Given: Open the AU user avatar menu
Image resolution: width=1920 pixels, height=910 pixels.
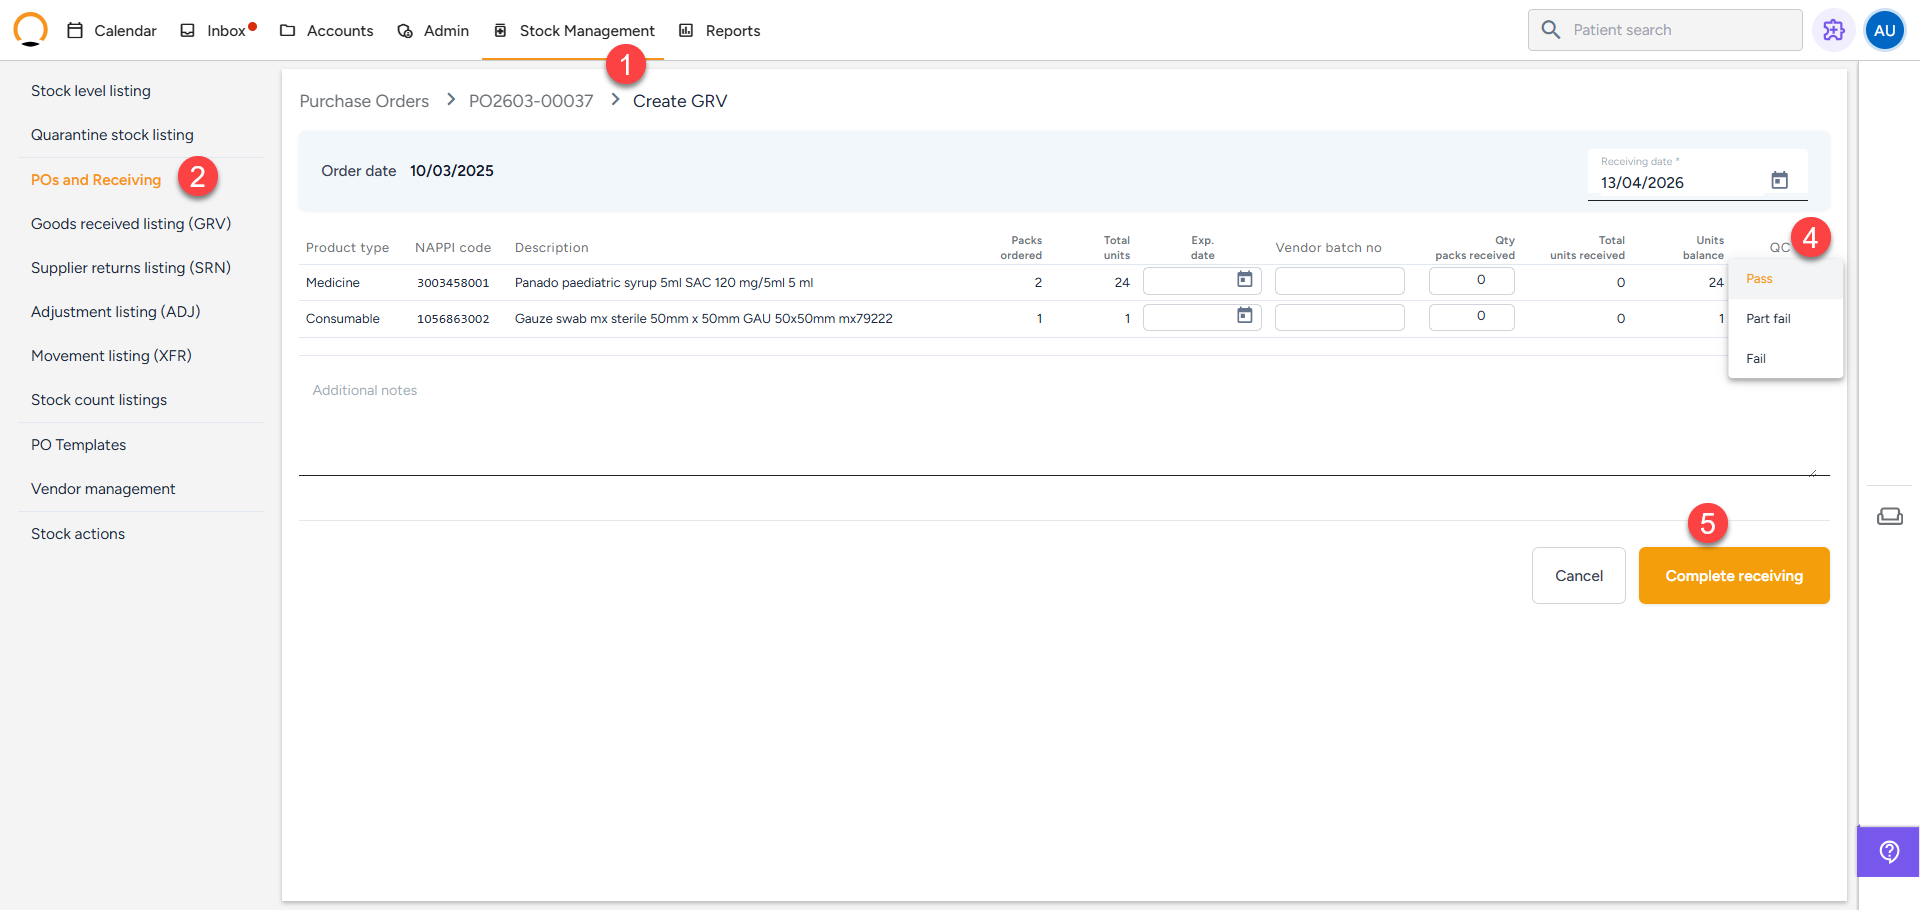Looking at the screenshot, I should pyautogui.click(x=1884, y=30).
